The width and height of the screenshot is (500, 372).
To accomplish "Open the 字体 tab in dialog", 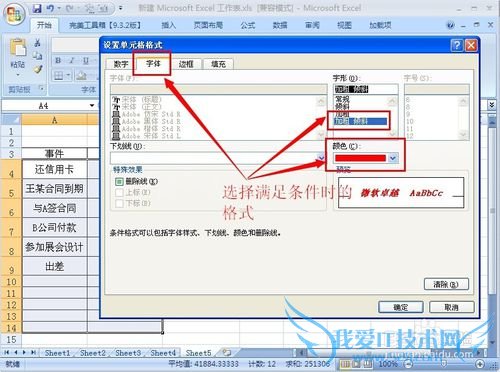I will pyautogui.click(x=153, y=63).
